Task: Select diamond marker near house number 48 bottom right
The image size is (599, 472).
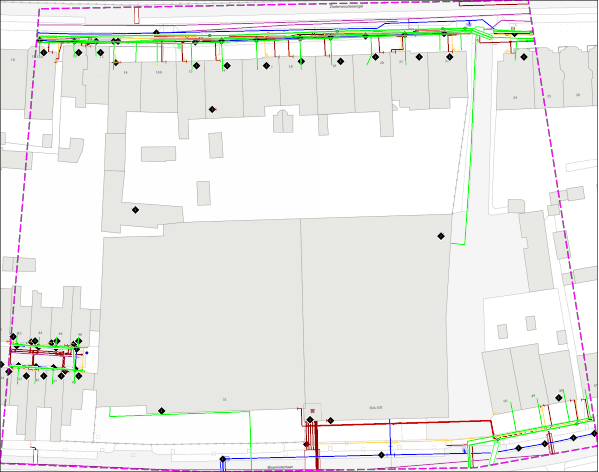Action: click(x=559, y=398)
